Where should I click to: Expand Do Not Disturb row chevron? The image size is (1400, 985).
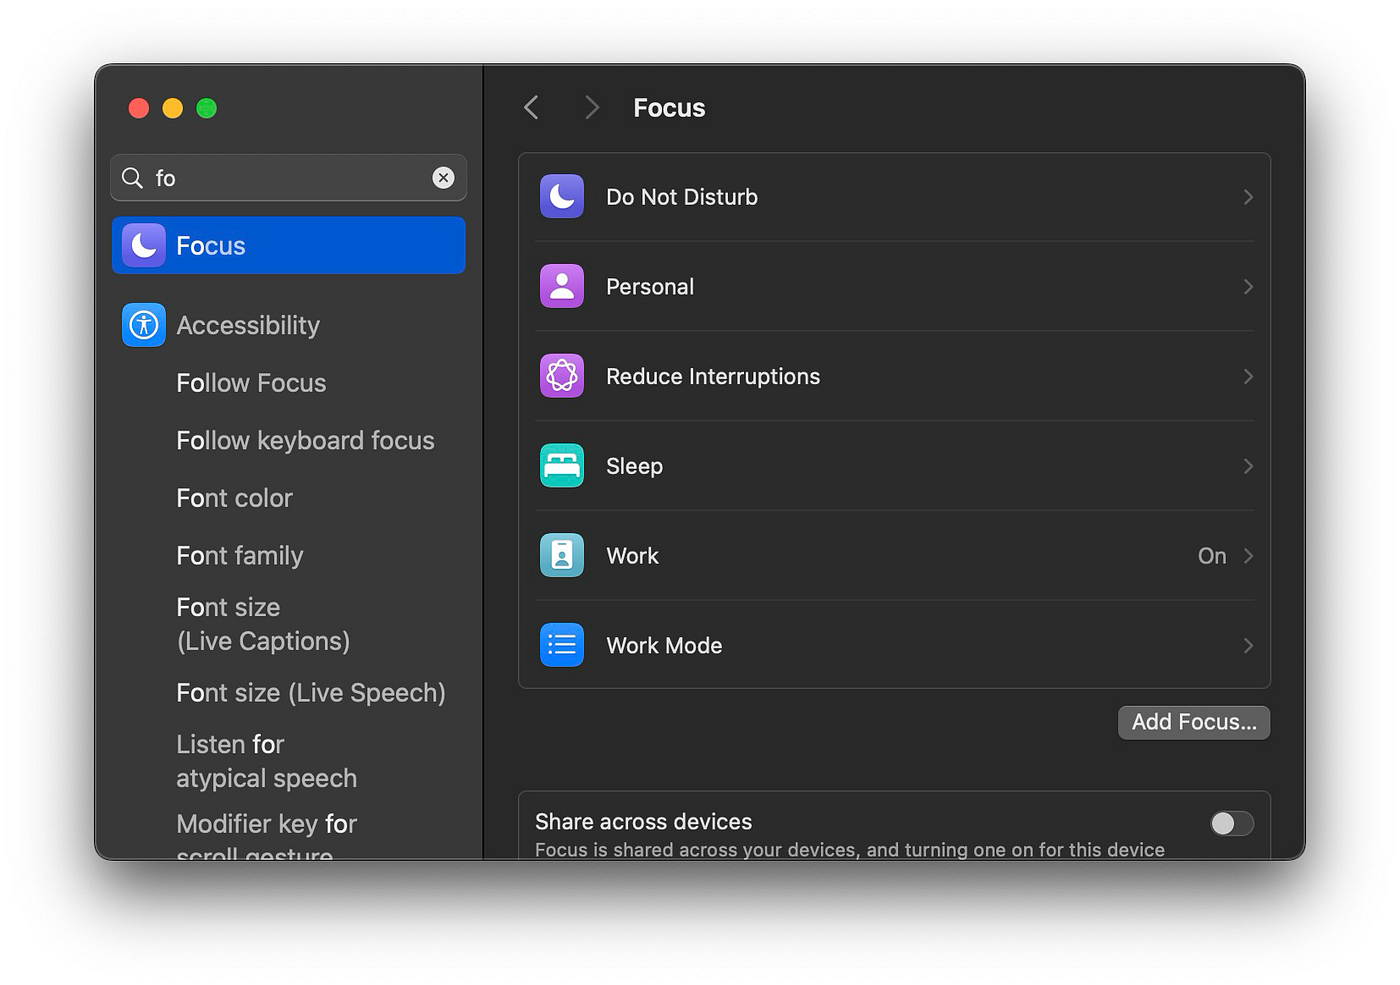pos(1248,197)
